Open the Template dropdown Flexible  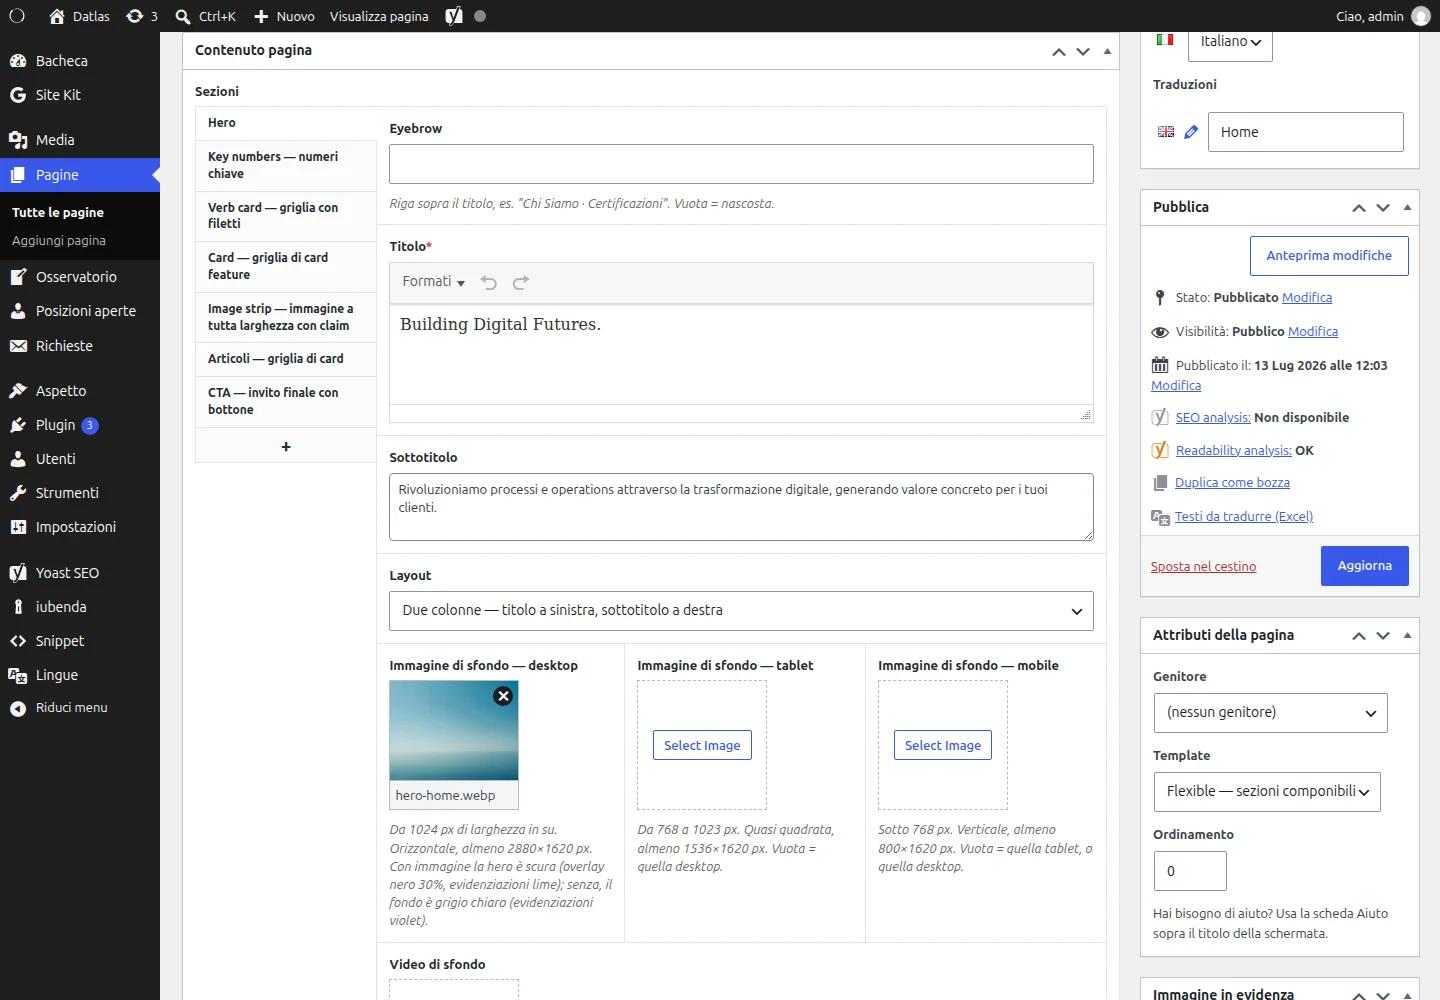point(1267,792)
